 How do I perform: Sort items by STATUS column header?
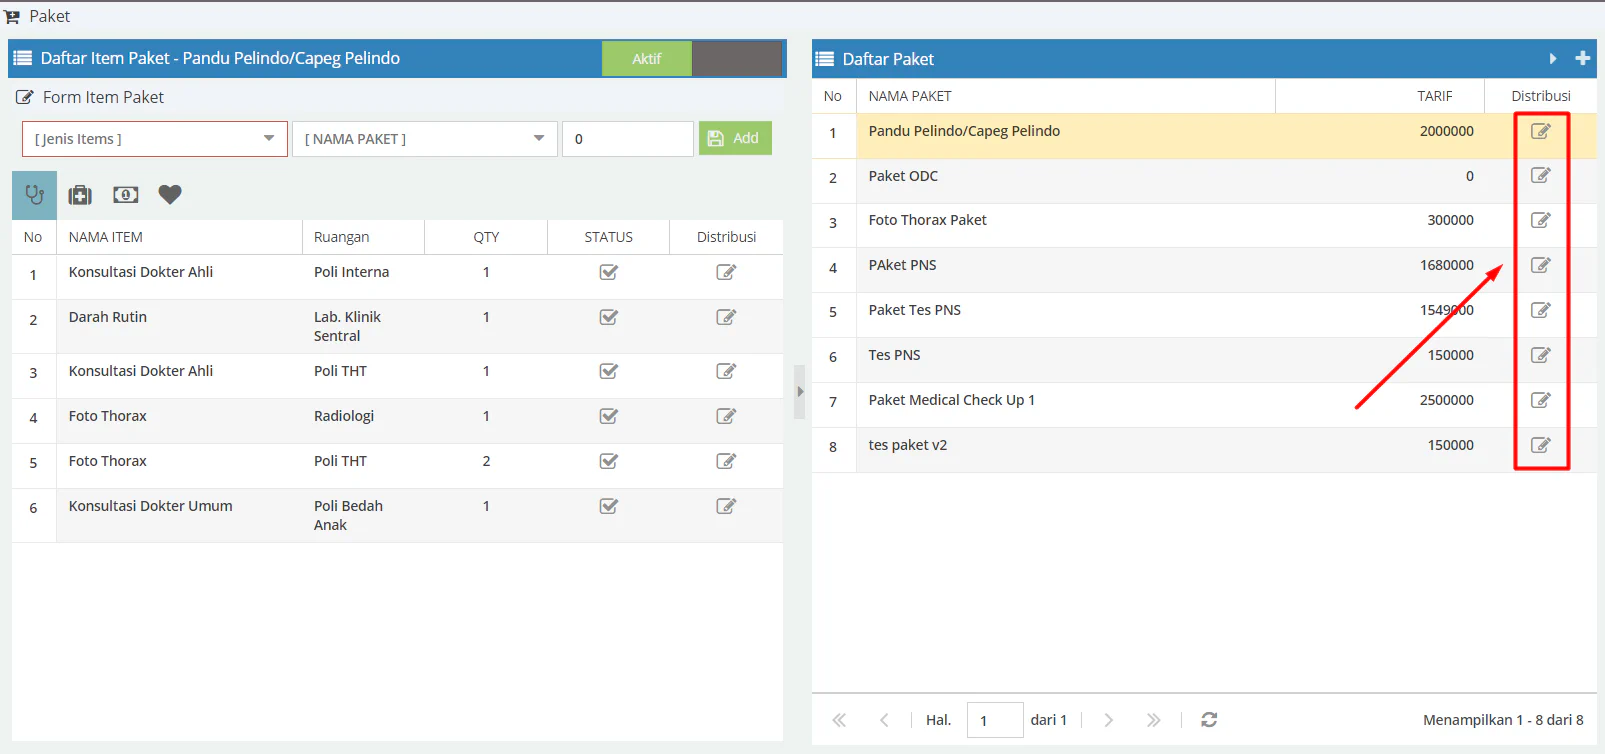click(608, 237)
